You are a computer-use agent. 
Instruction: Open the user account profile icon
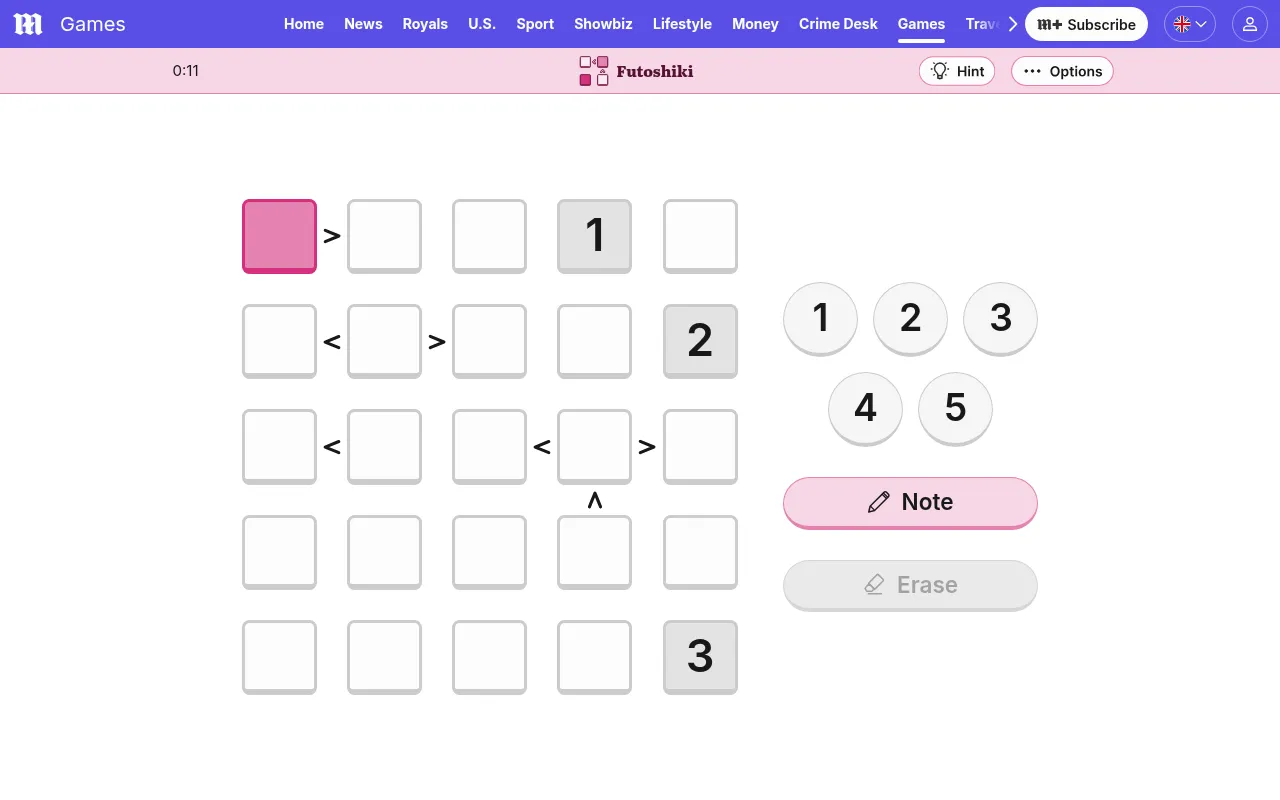point(1250,24)
